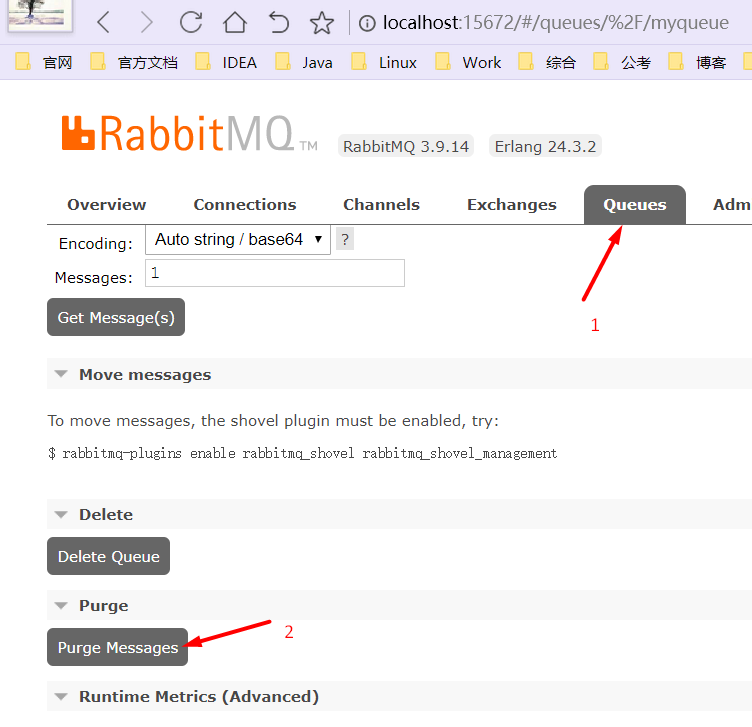Screen dimensions: 752x727
Task: Switch to the Channels tab
Action: point(381,205)
